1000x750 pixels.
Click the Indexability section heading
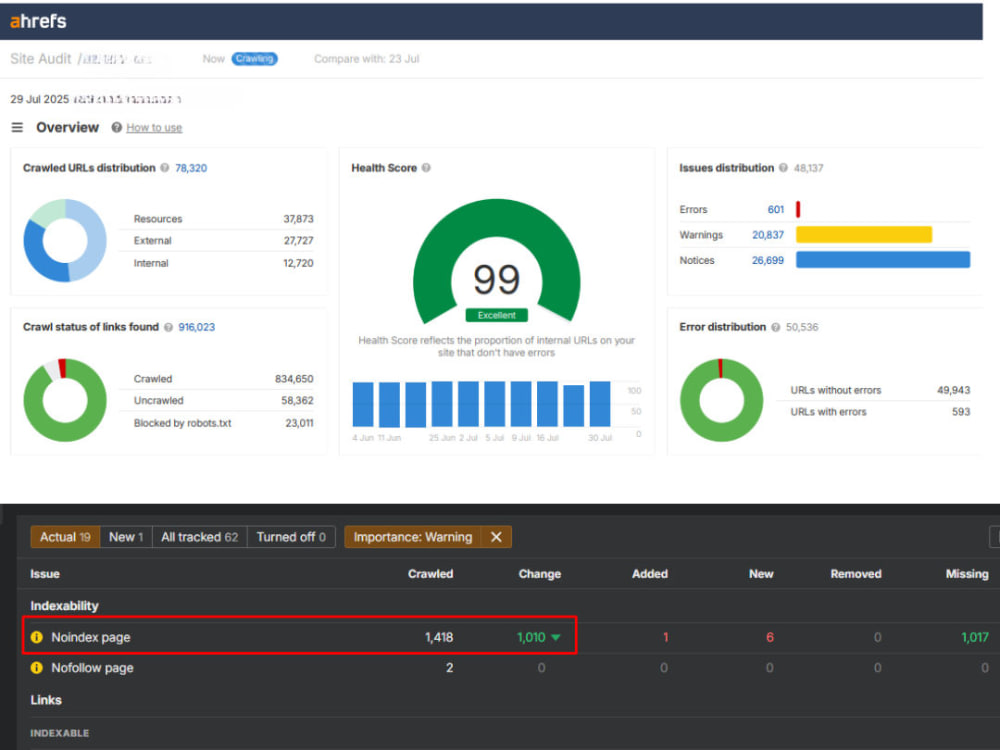click(64, 605)
